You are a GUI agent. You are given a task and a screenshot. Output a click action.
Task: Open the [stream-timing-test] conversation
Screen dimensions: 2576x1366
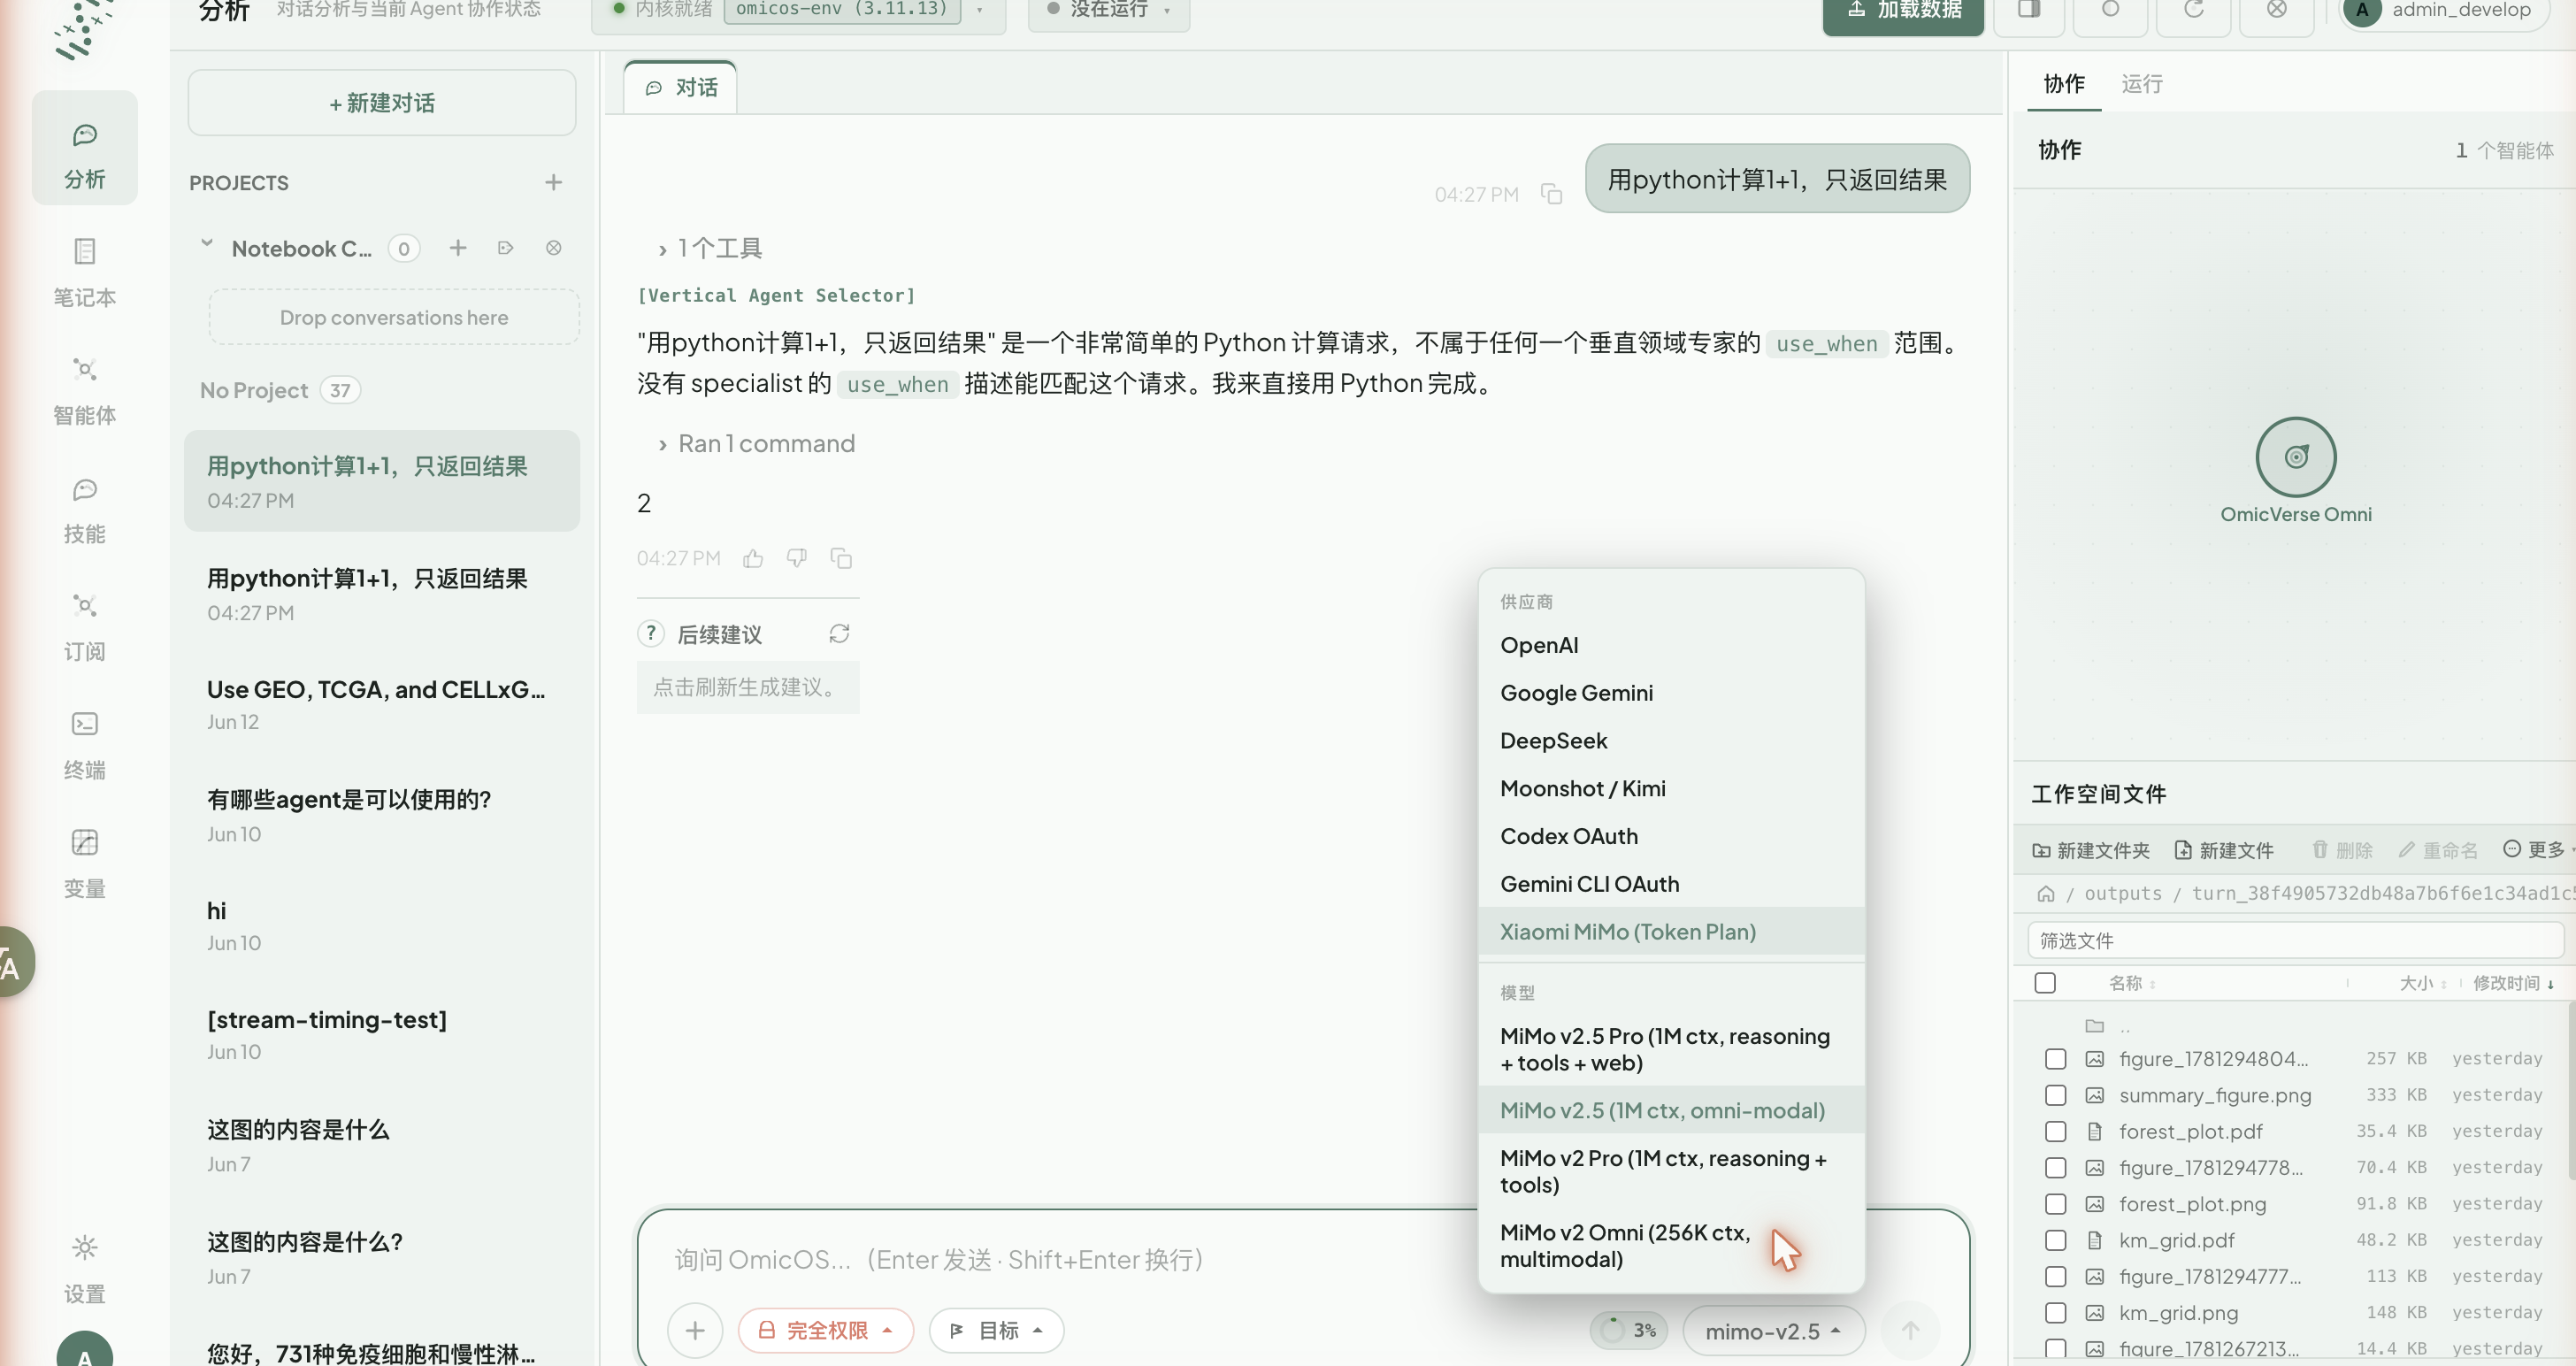[x=382, y=1035]
